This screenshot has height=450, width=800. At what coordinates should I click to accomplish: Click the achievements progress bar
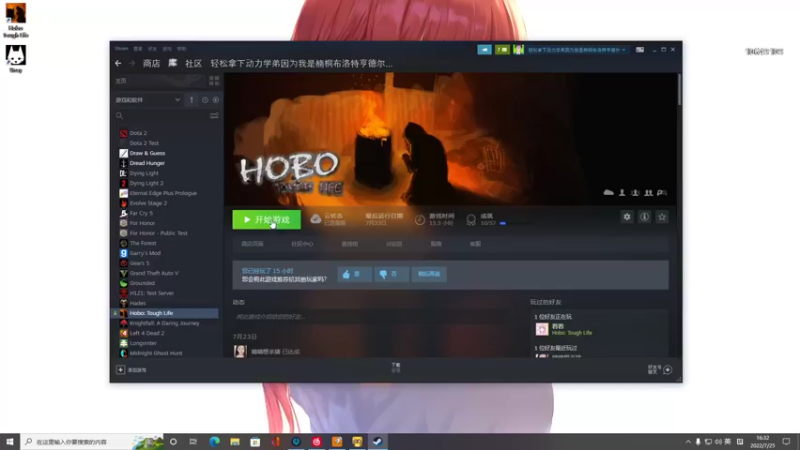[516, 223]
